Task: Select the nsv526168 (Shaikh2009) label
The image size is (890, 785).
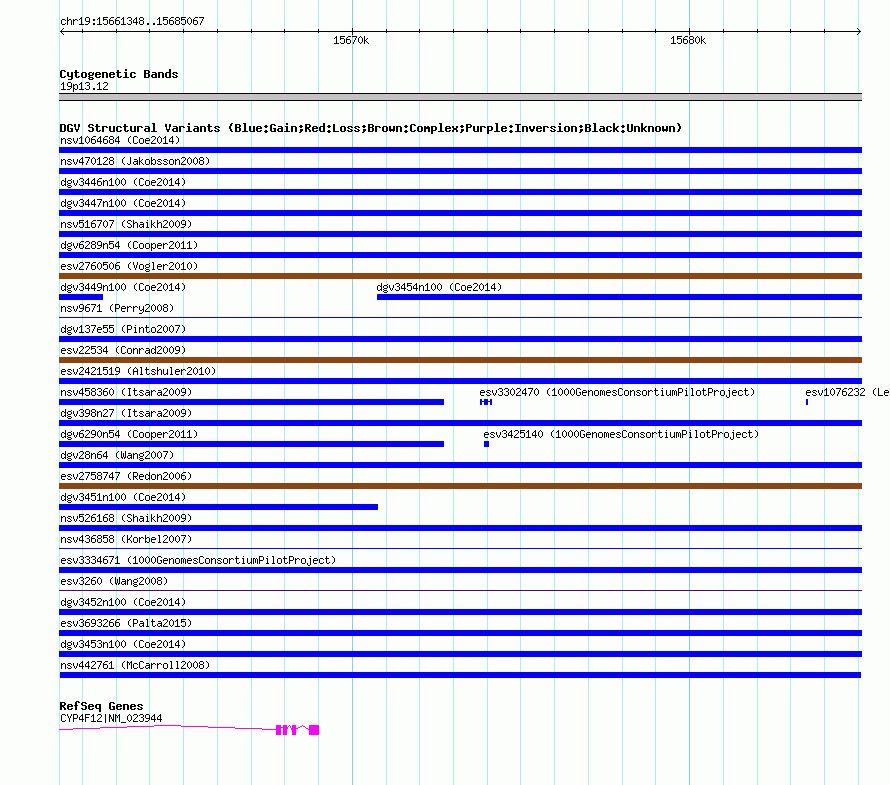Action: [126, 518]
